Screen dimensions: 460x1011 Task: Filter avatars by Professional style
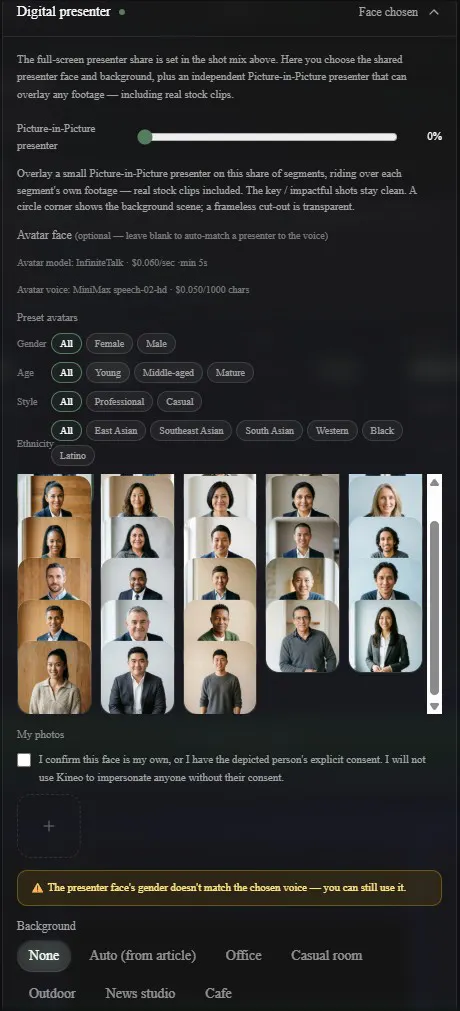tap(119, 402)
